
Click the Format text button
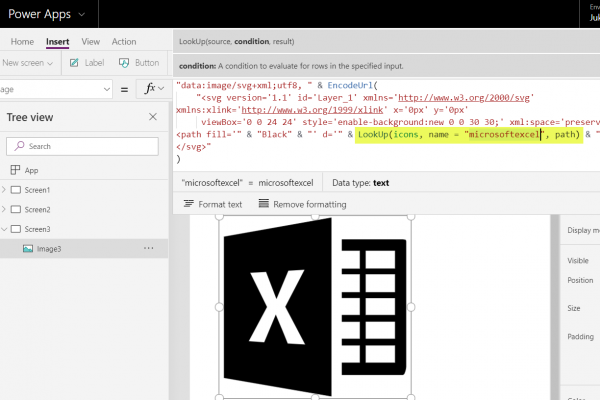pos(213,204)
